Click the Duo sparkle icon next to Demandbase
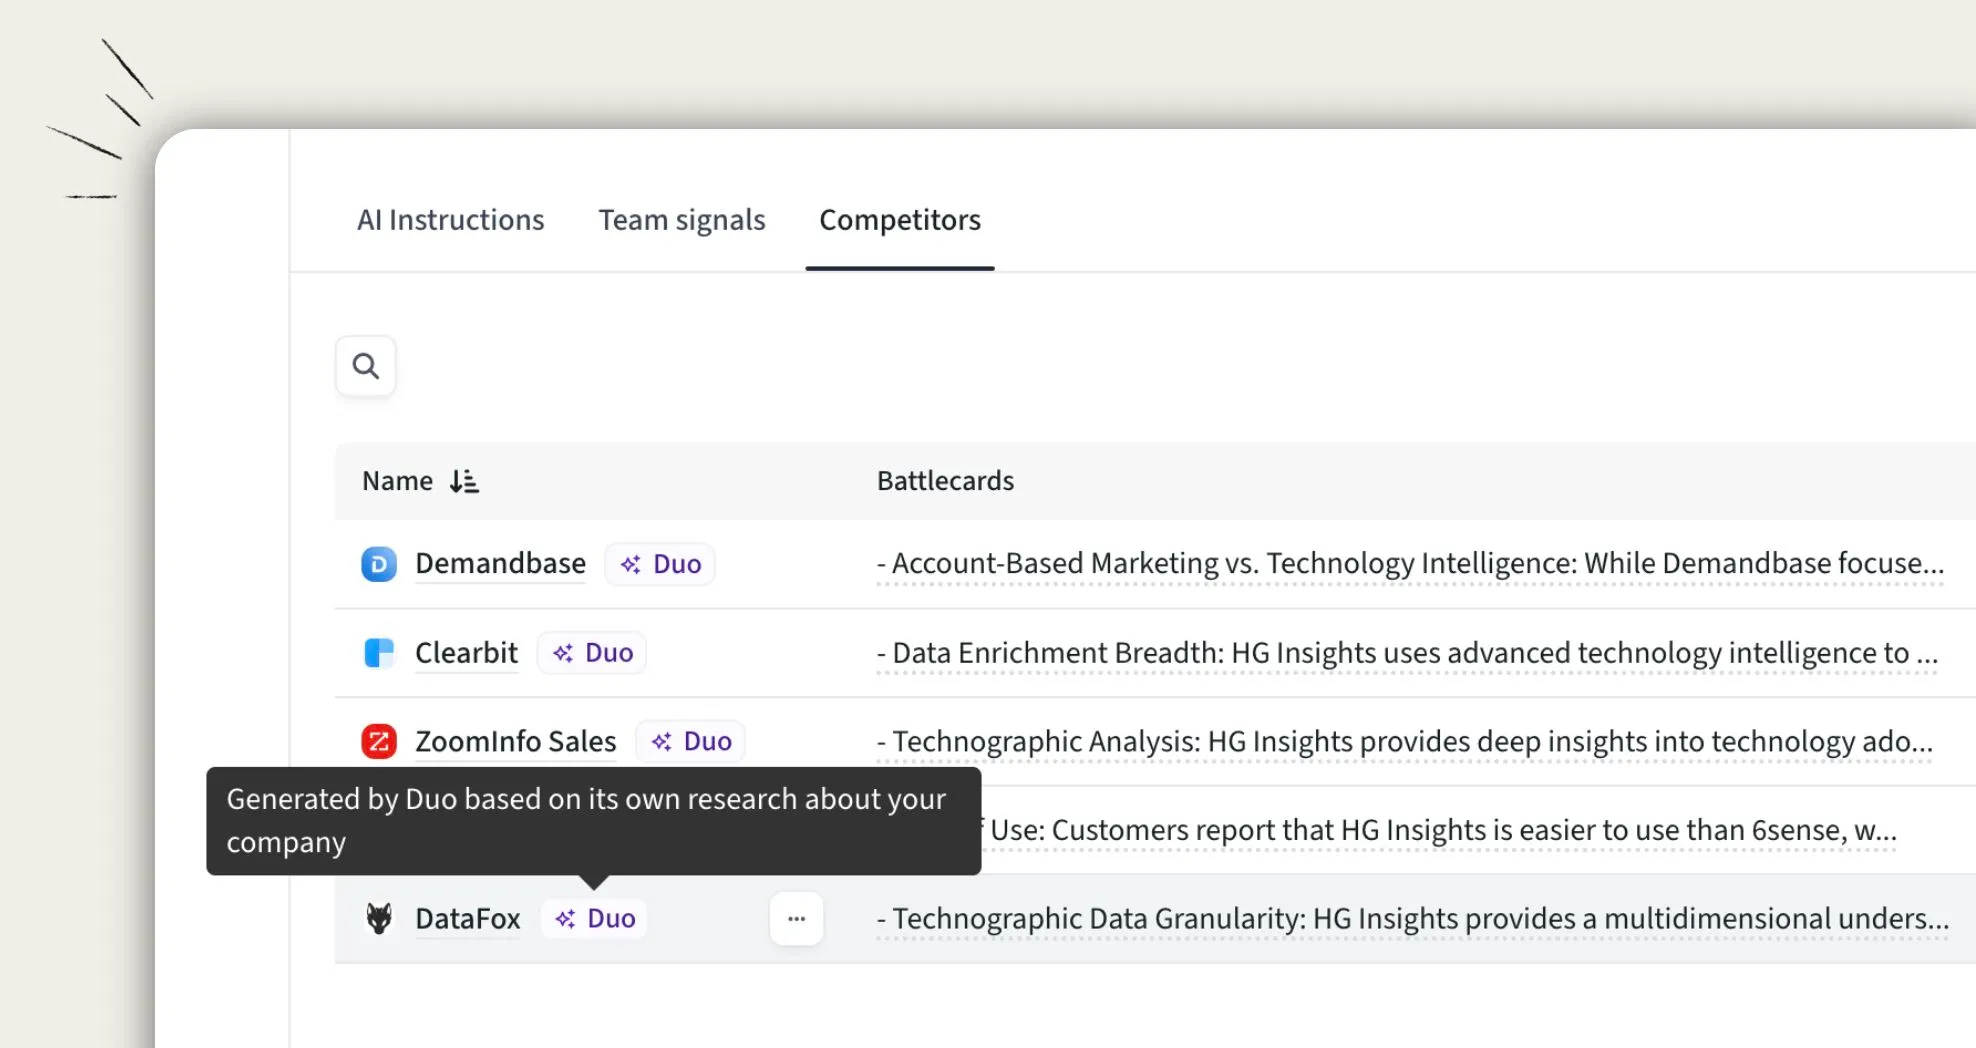 point(630,563)
